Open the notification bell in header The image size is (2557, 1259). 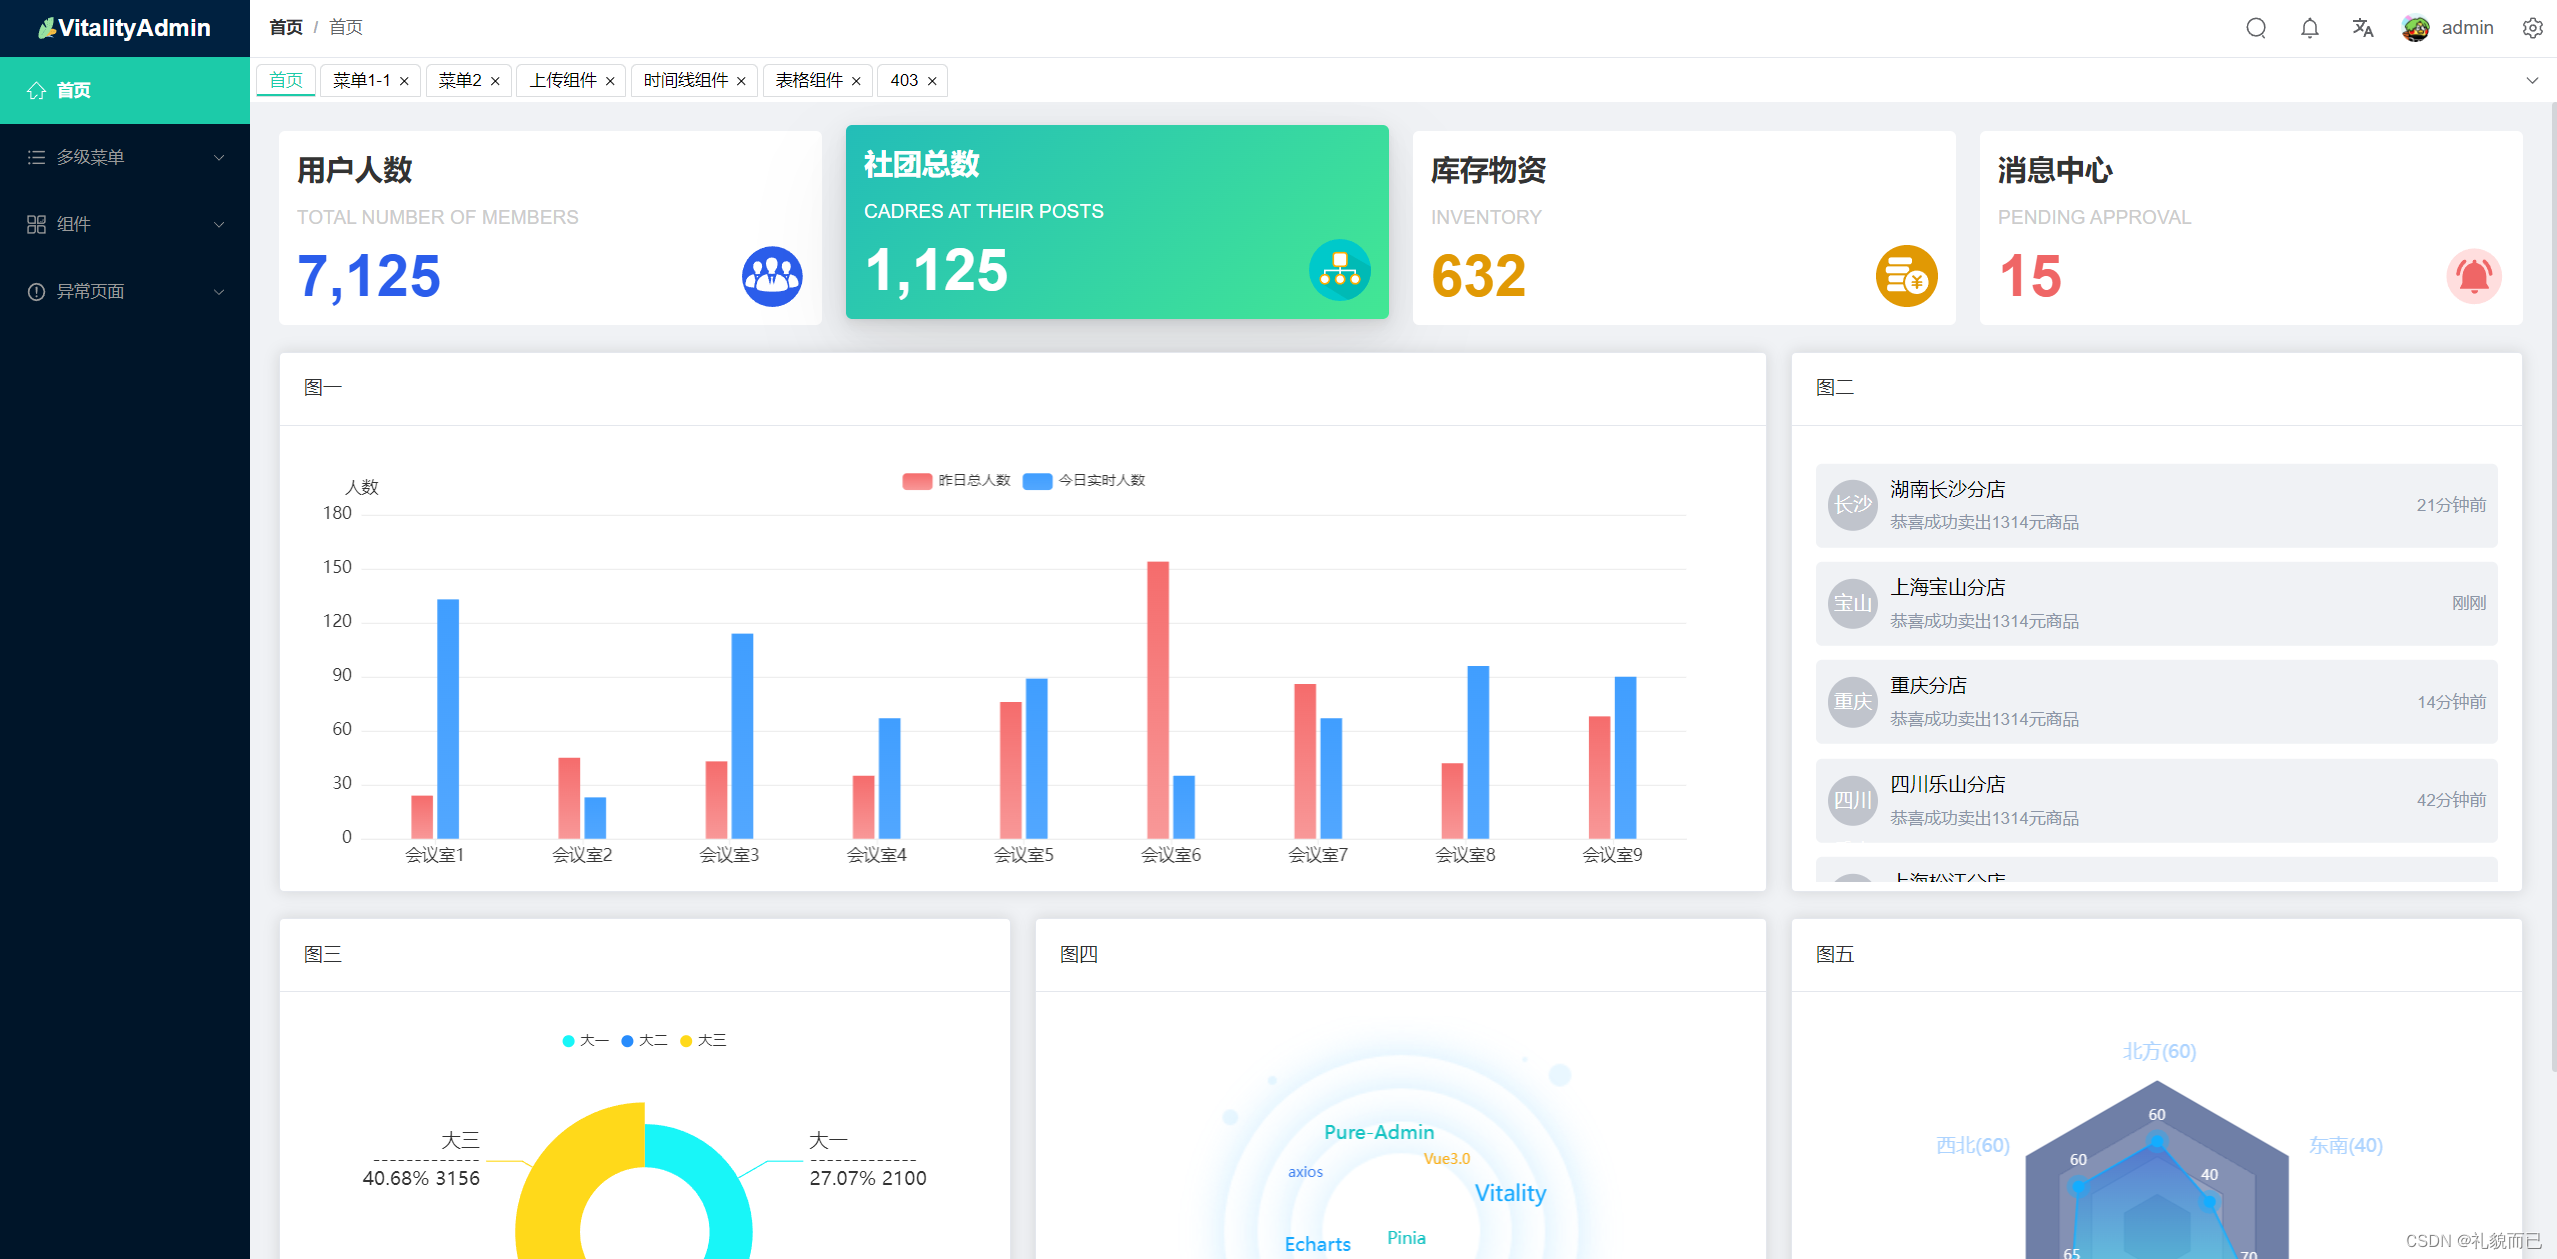pyautogui.click(x=2309, y=28)
